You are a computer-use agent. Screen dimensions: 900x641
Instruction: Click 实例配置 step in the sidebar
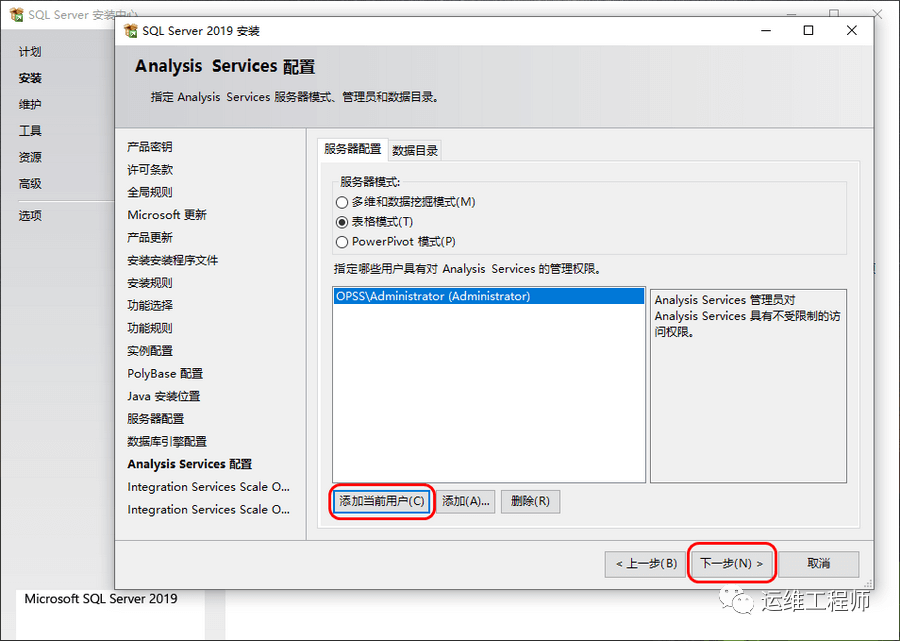(x=150, y=351)
